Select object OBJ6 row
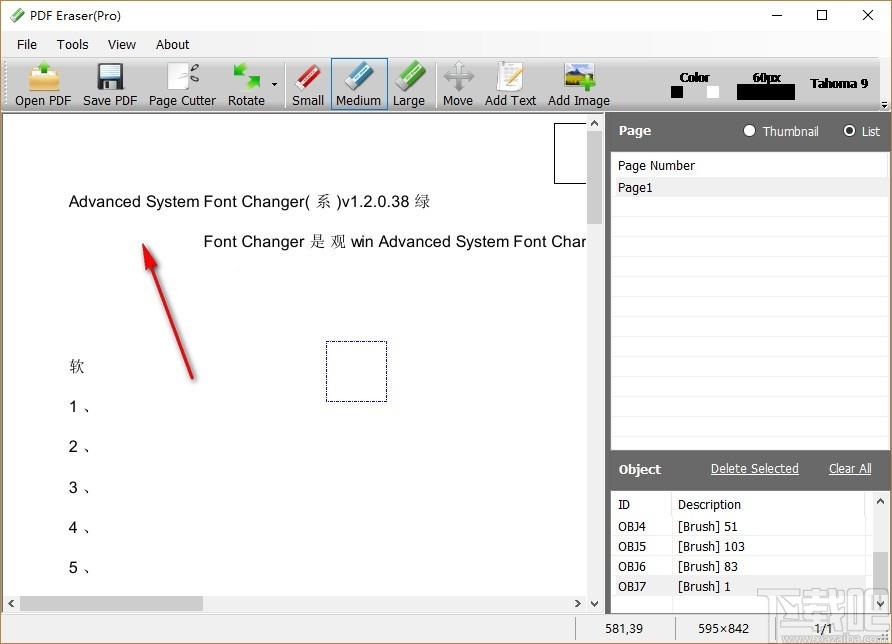The width and height of the screenshot is (892, 644). click(x=742, y=567)
